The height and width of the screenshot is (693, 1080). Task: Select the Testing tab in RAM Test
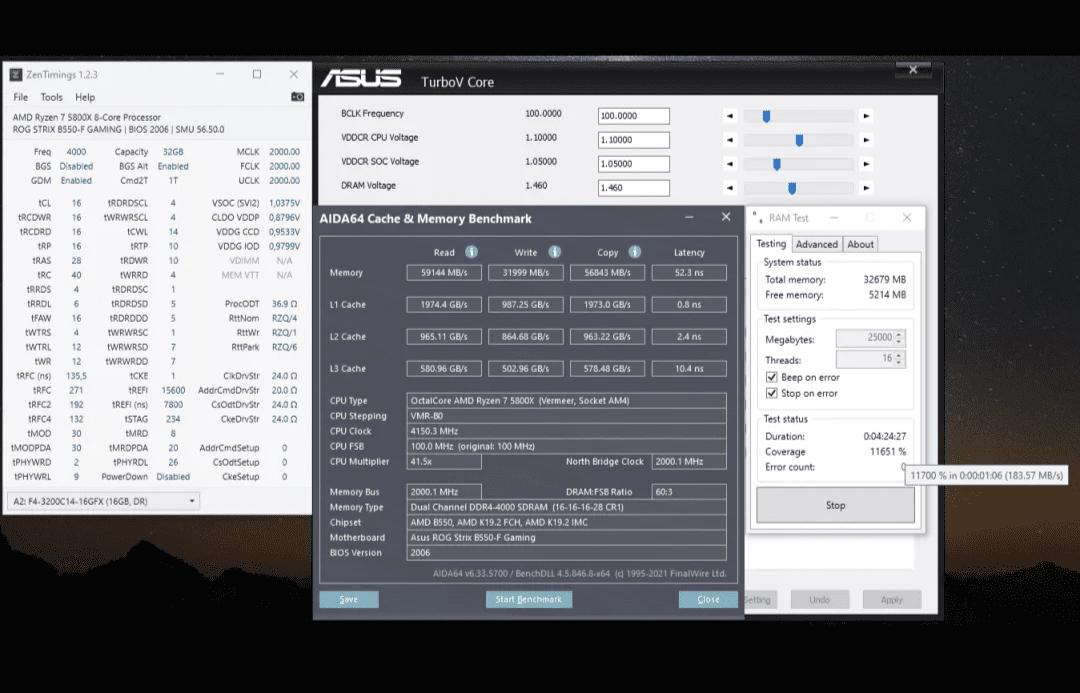[x=771, y=244]
